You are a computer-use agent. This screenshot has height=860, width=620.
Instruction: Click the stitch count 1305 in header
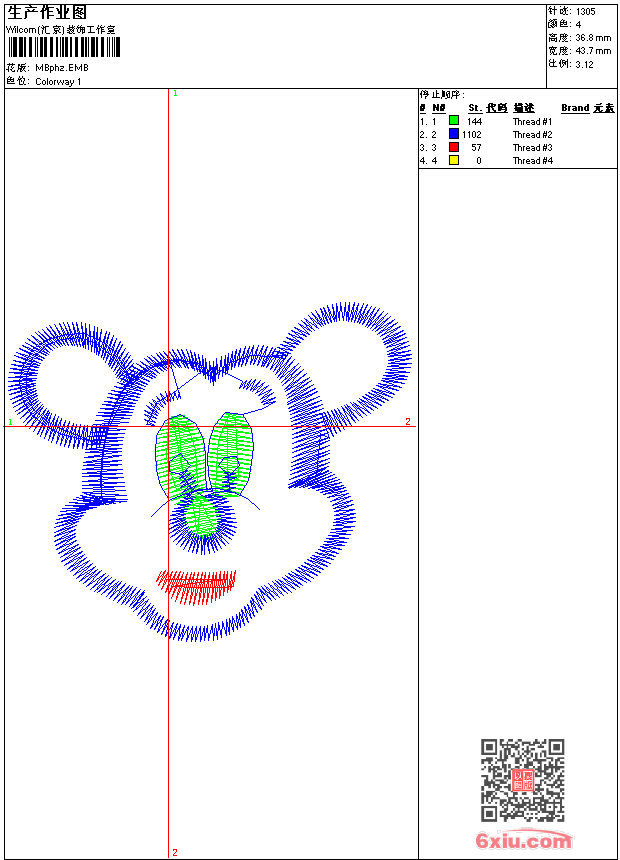[x=585, y=12]
